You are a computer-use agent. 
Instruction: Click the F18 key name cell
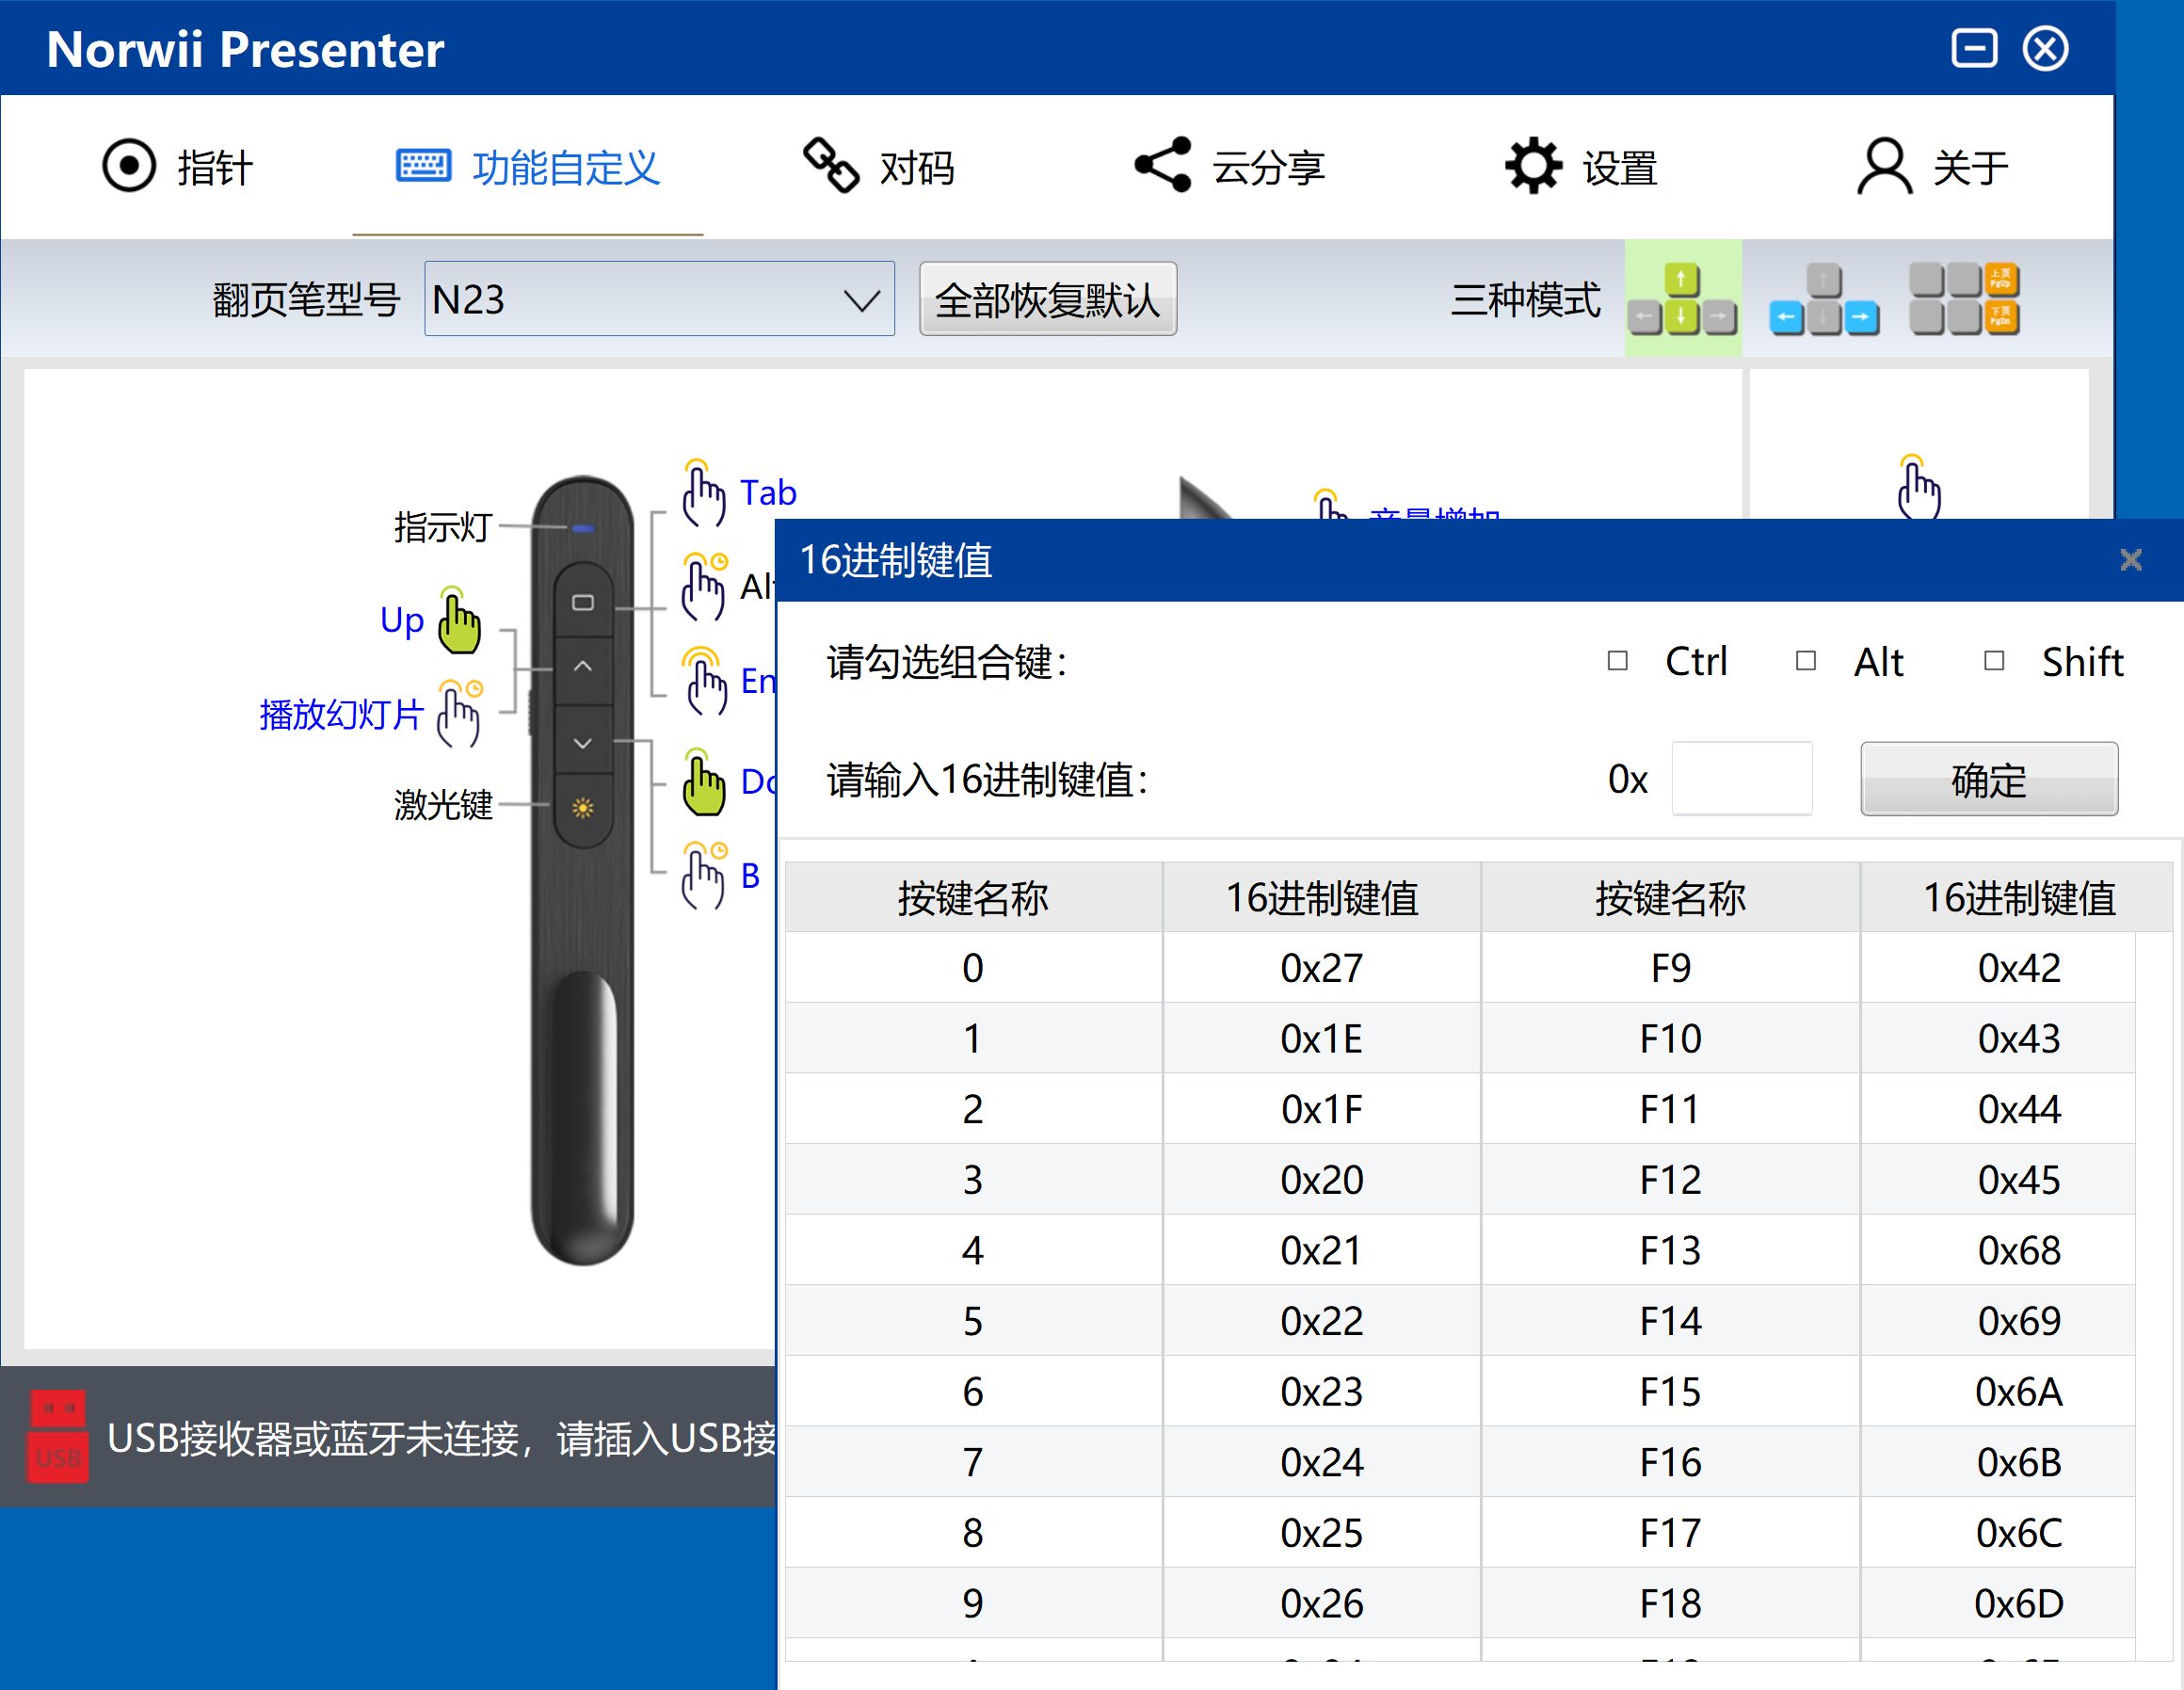pyautogui.click(x=1671, y=1603)
